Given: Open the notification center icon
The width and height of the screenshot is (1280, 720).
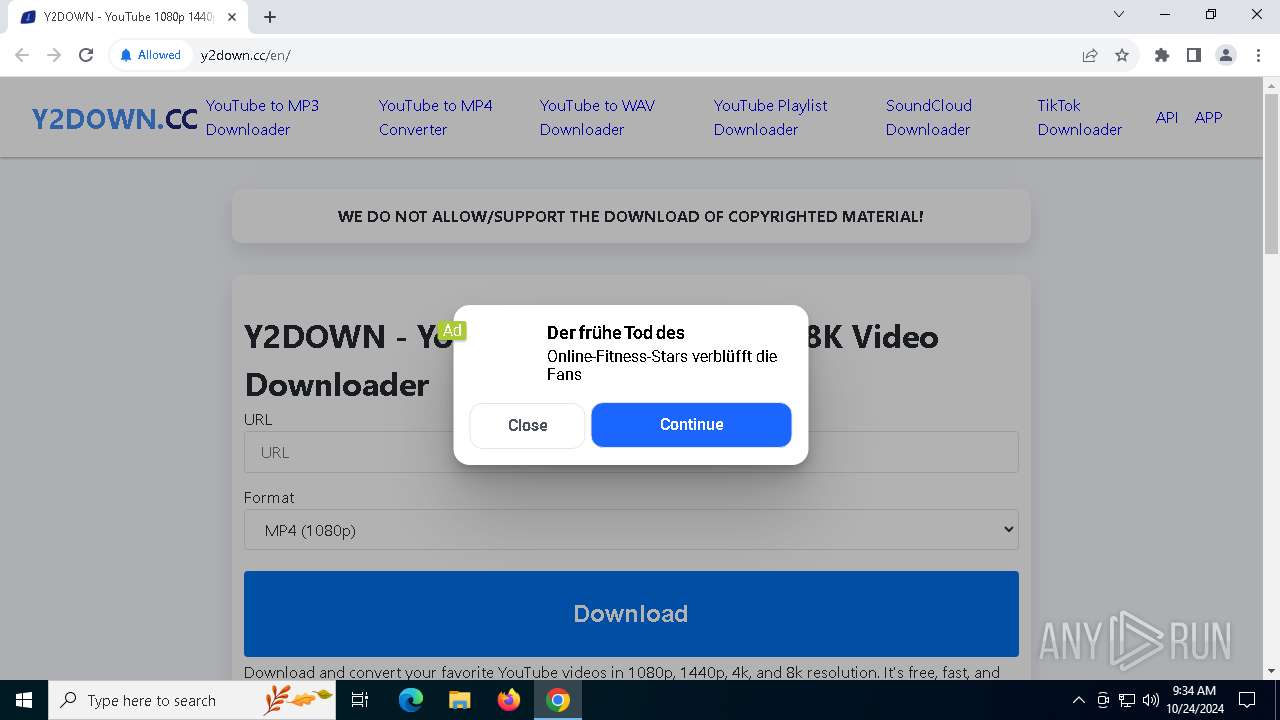Looking at the screenshot, I should (x=1247, y=700).
